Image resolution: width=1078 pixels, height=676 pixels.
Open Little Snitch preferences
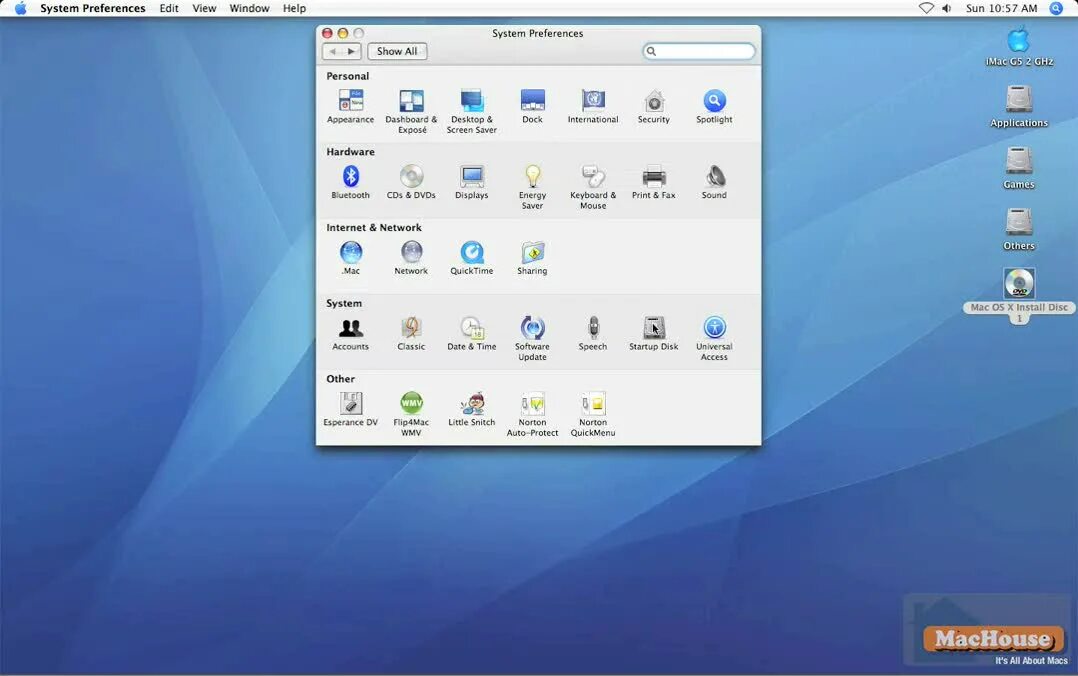tap(472, 409)
